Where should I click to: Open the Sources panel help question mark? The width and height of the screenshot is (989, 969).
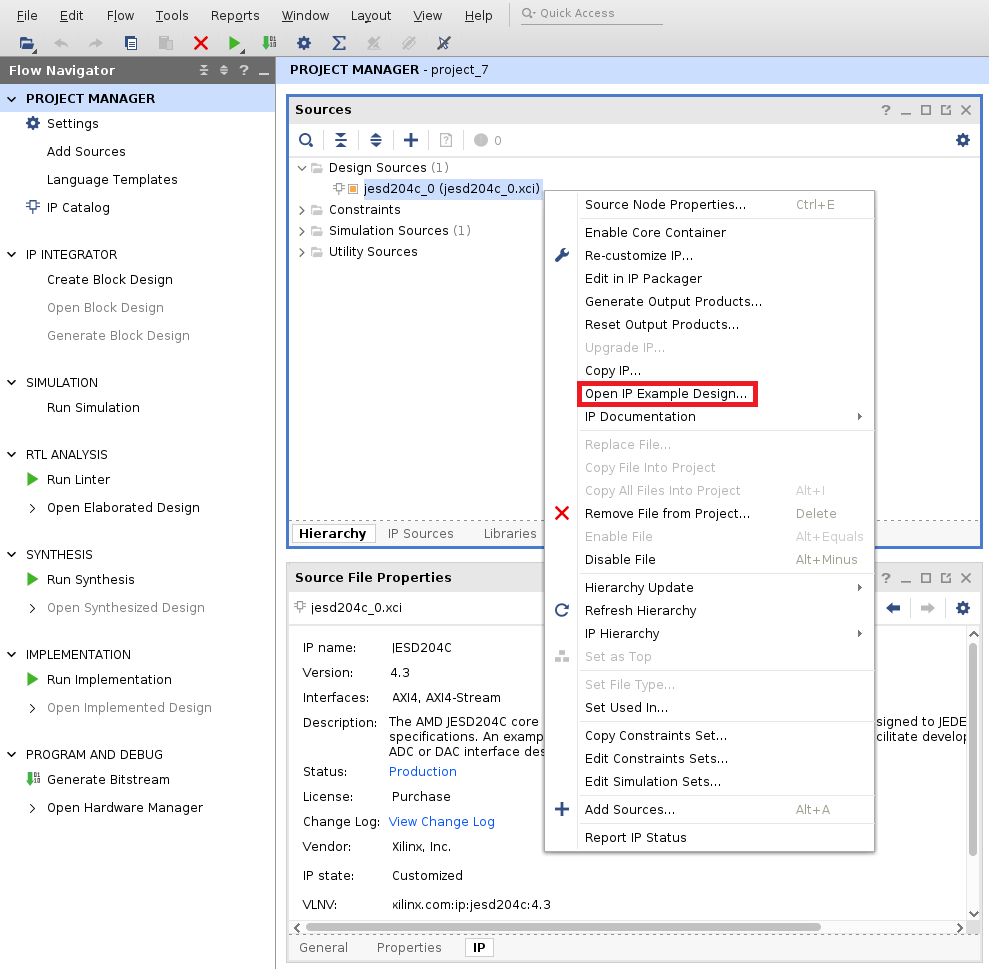pos(886,110)
